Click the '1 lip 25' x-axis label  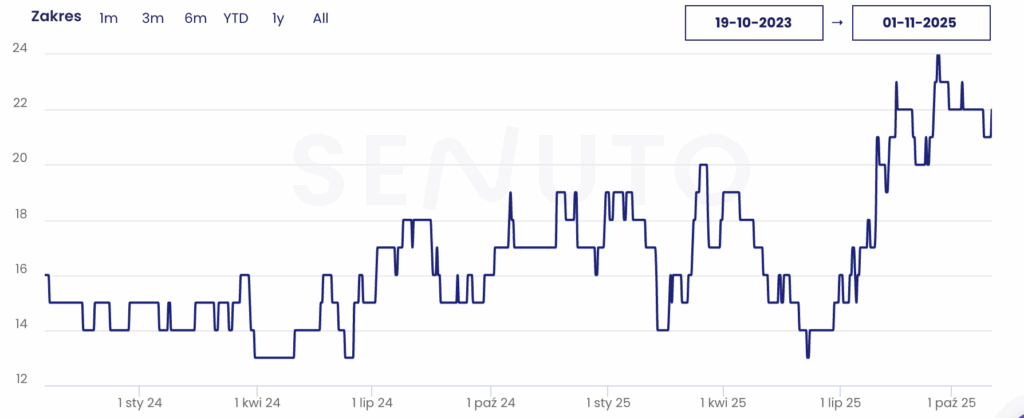(838, 403)
